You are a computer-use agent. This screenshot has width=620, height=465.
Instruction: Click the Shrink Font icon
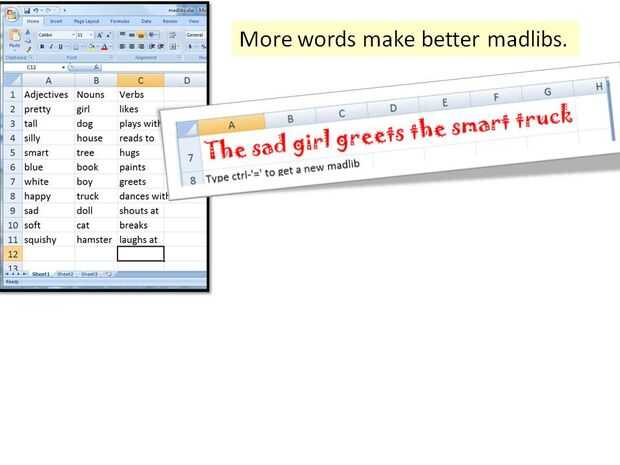(x=108, y=35)
